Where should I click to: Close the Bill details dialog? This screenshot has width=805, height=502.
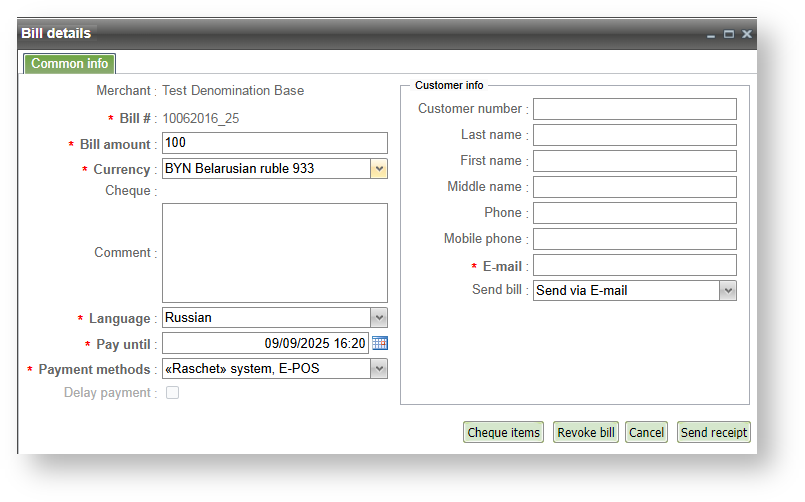point(747,34)
